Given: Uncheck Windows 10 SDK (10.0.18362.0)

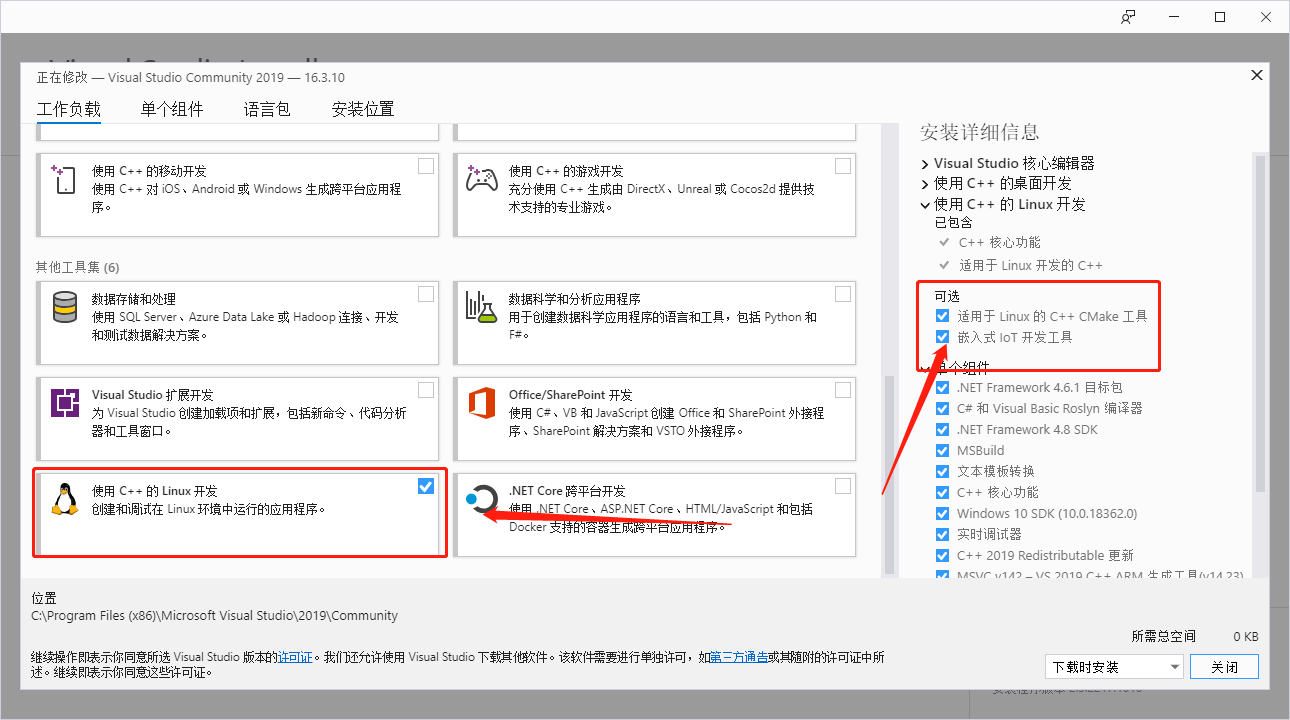Looking at the screenshot, I should 942,513.
